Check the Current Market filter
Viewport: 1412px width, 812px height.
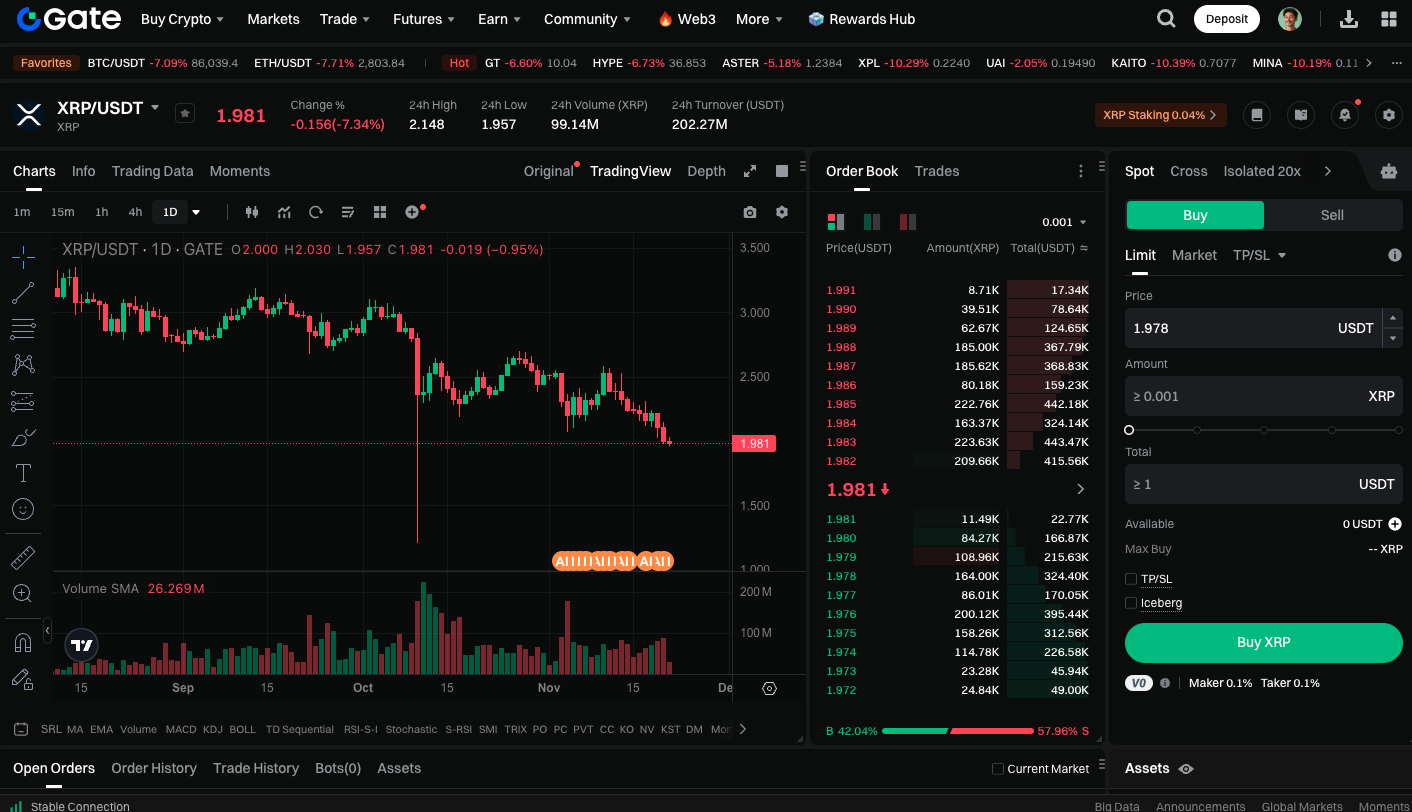(x=998, y=769)
